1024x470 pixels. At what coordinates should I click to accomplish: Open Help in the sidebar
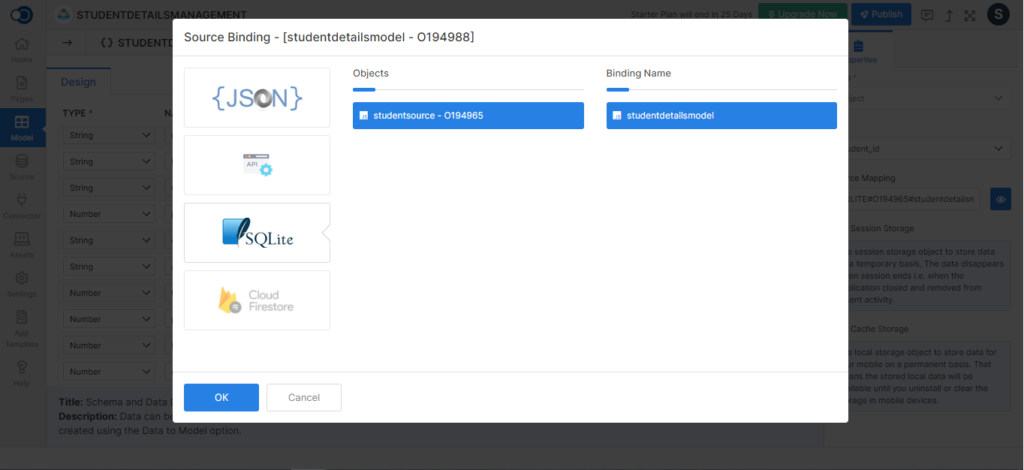pos(22,373)
